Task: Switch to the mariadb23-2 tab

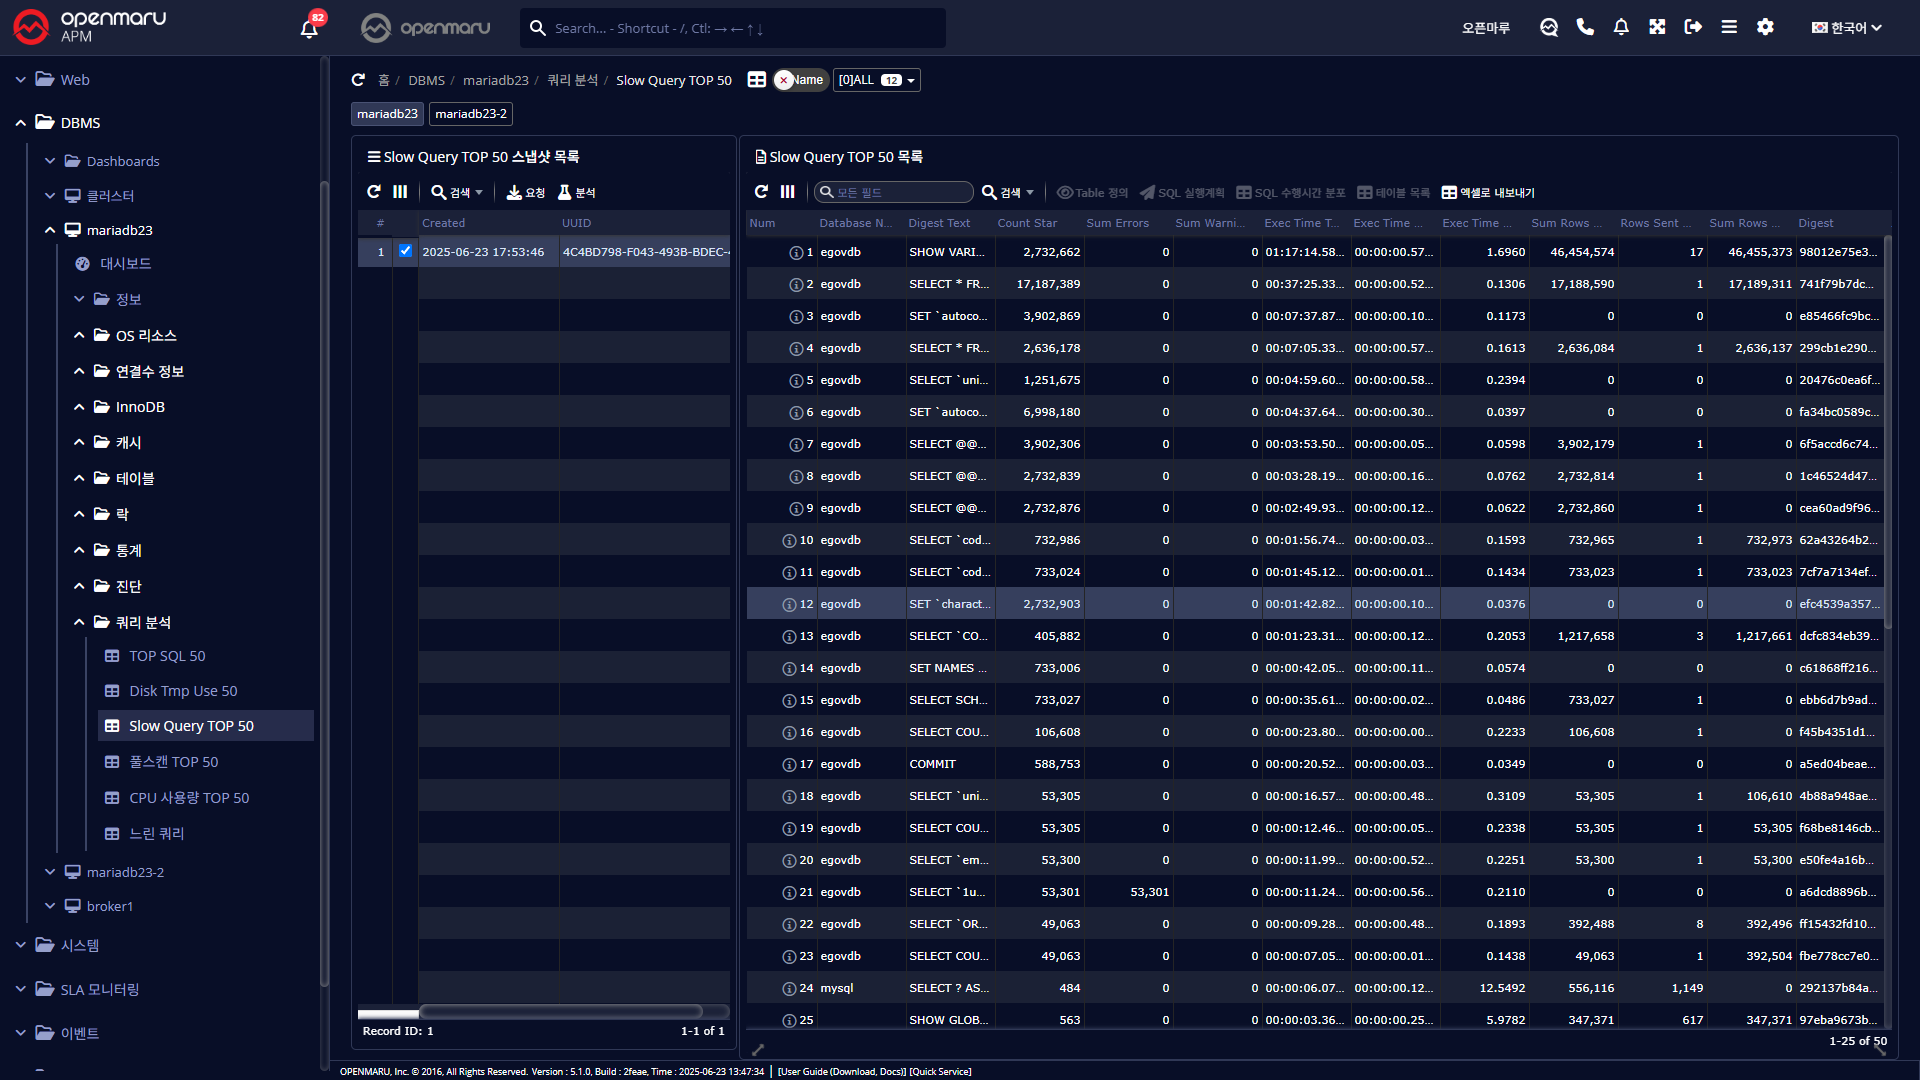Action: 470,114
